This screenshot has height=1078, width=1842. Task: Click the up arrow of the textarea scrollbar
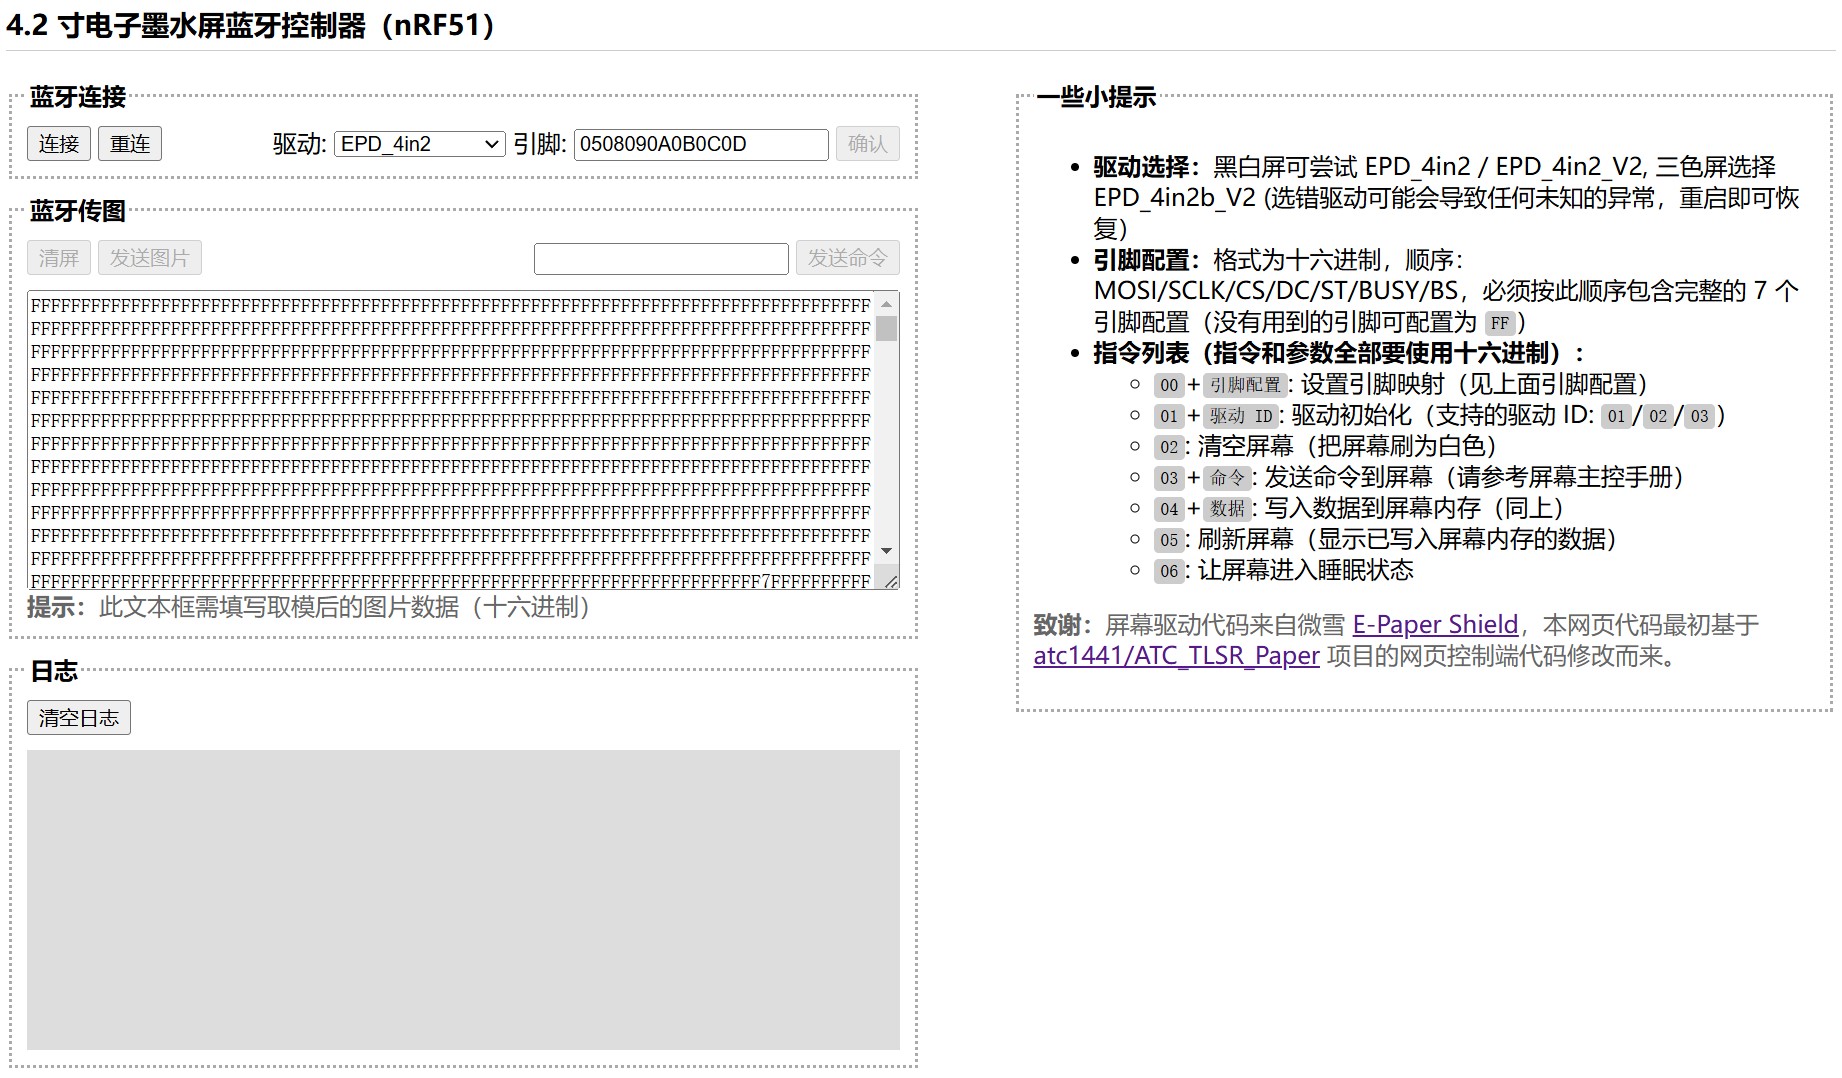pyautogui.click(x=886, y=304)
